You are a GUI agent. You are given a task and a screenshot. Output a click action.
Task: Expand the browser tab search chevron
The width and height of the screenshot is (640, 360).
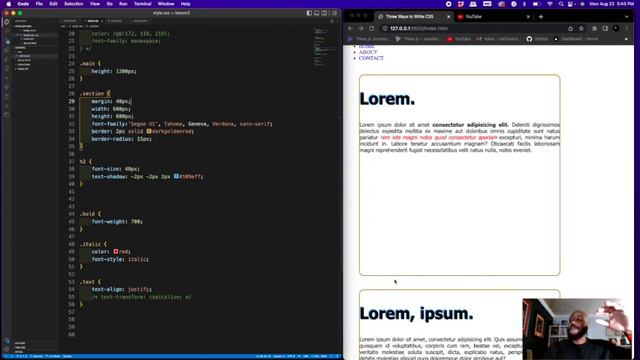click(626, 17)
